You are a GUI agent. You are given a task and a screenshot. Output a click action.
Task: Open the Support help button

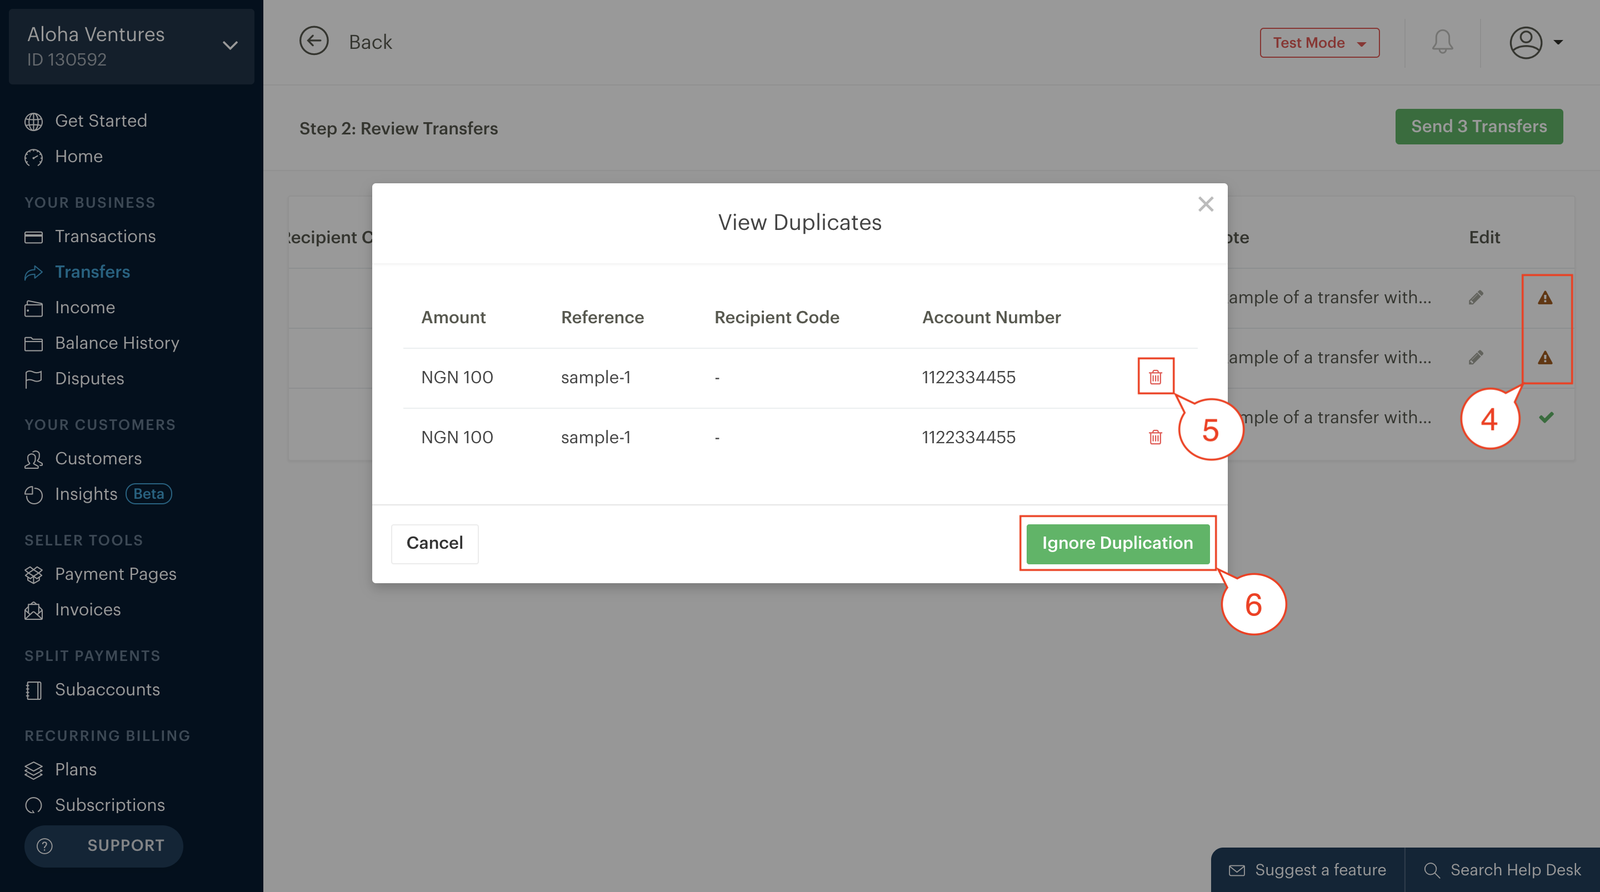104,846
